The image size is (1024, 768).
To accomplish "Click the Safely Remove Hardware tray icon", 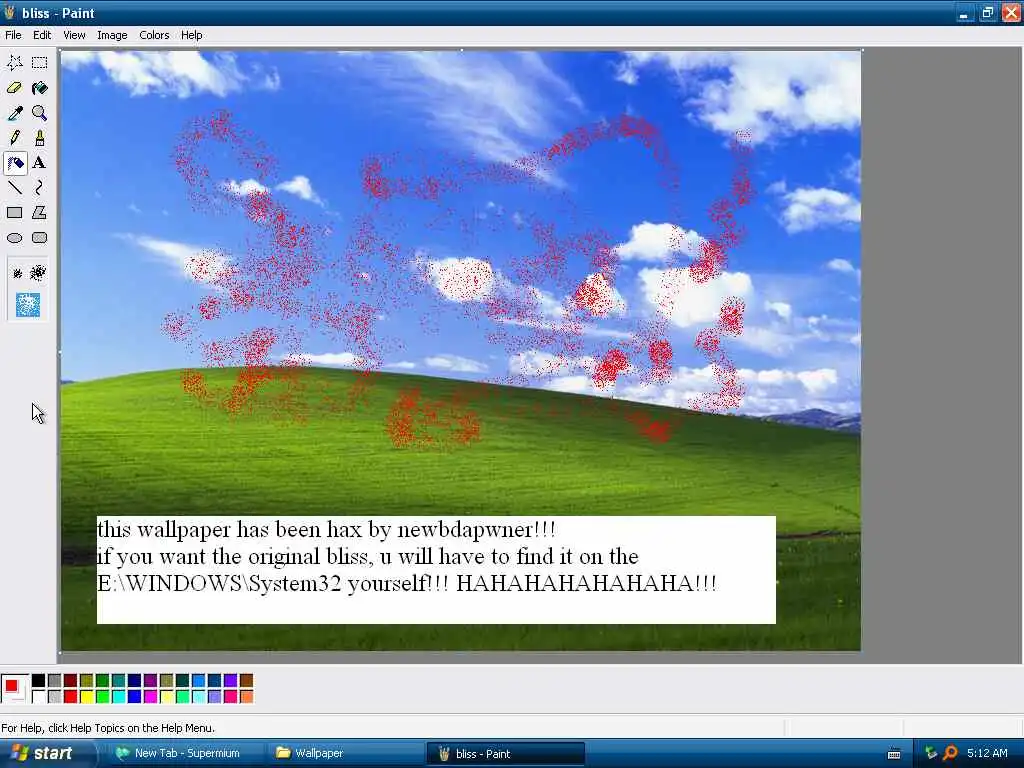I will pos(931,754).
